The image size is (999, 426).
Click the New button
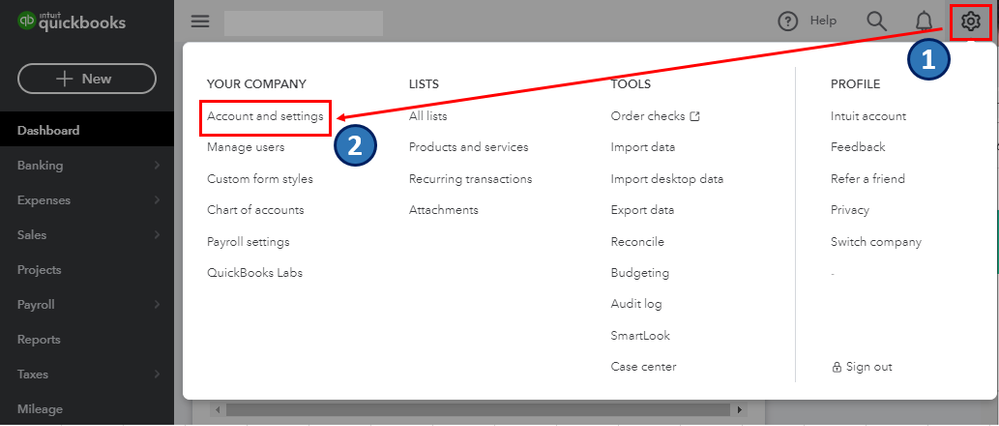pyautogui.click(x=87, y=79)
